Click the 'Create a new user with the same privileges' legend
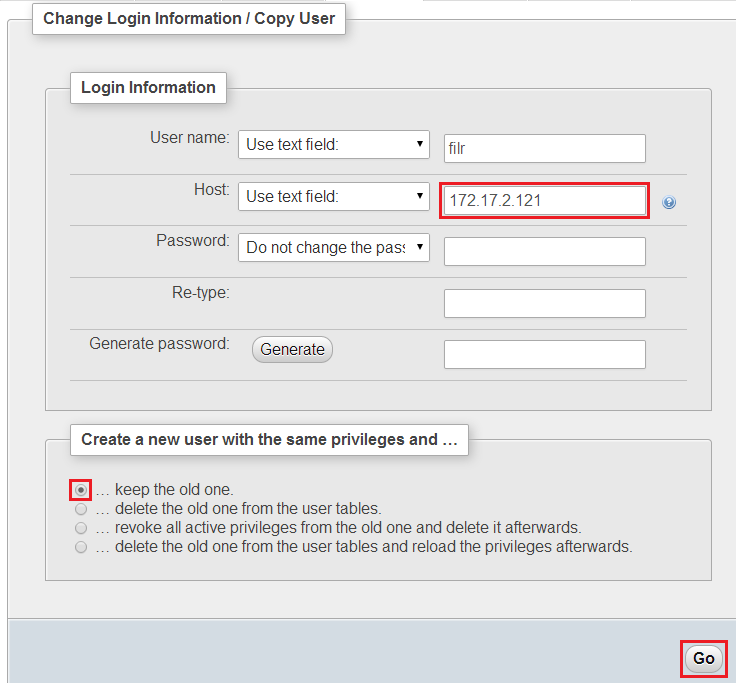 tap(269, 440)
